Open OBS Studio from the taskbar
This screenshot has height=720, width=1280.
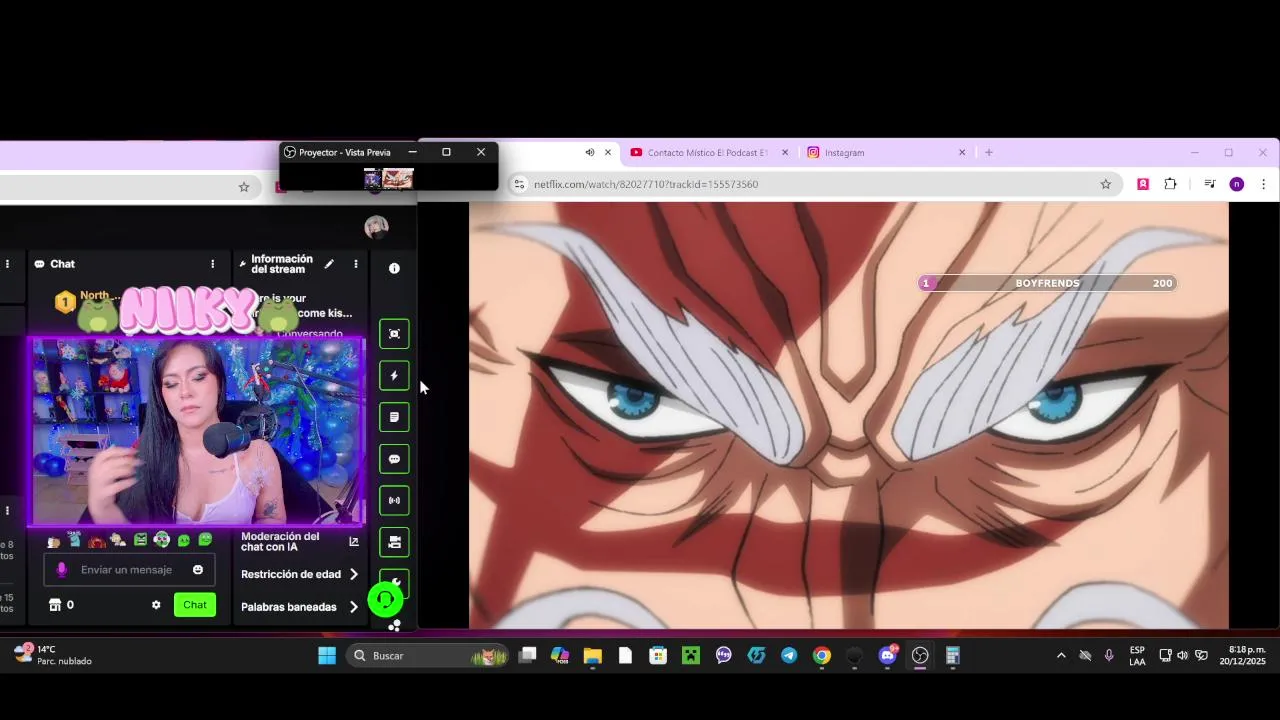(x=920, y=656)
